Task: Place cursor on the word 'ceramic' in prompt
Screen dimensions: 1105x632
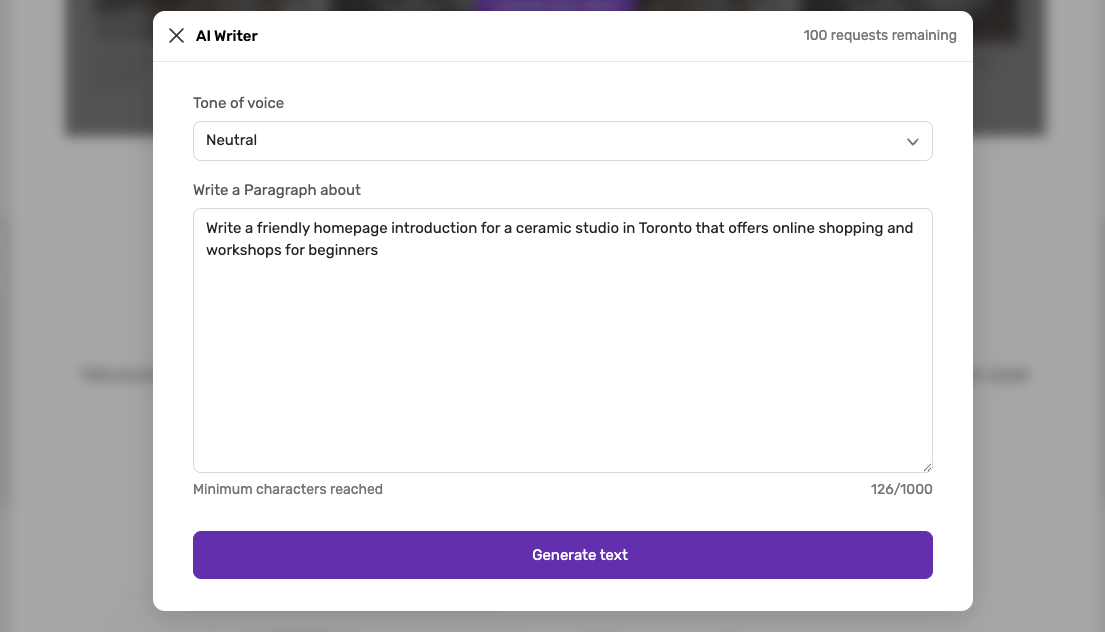Action: (x=543, y=228)
